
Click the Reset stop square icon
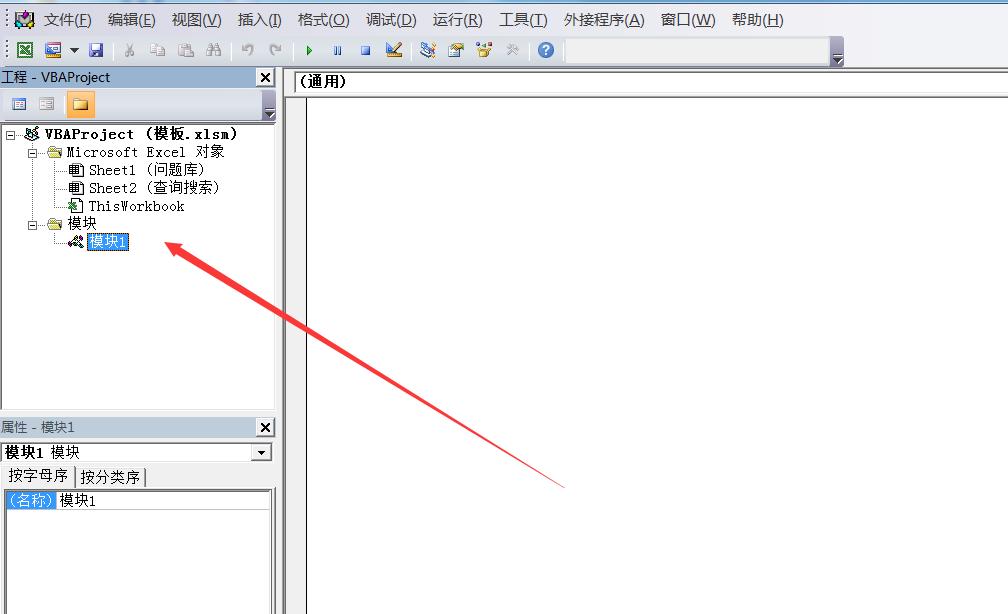(365, 50)
